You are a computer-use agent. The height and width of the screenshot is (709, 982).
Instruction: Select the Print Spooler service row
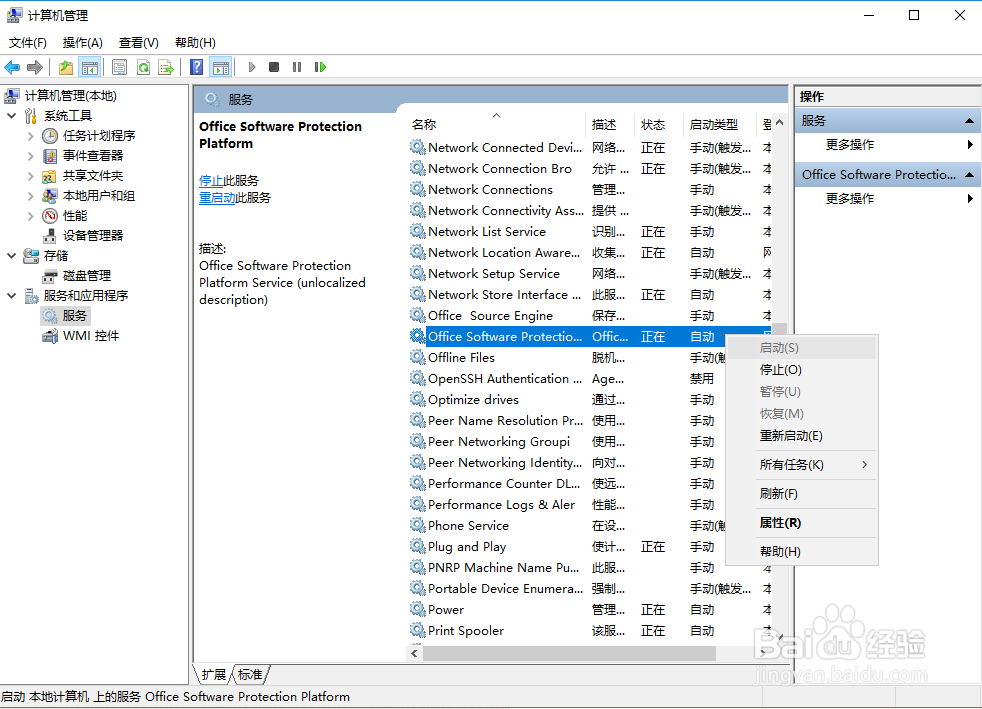click(x=590, y=631)
